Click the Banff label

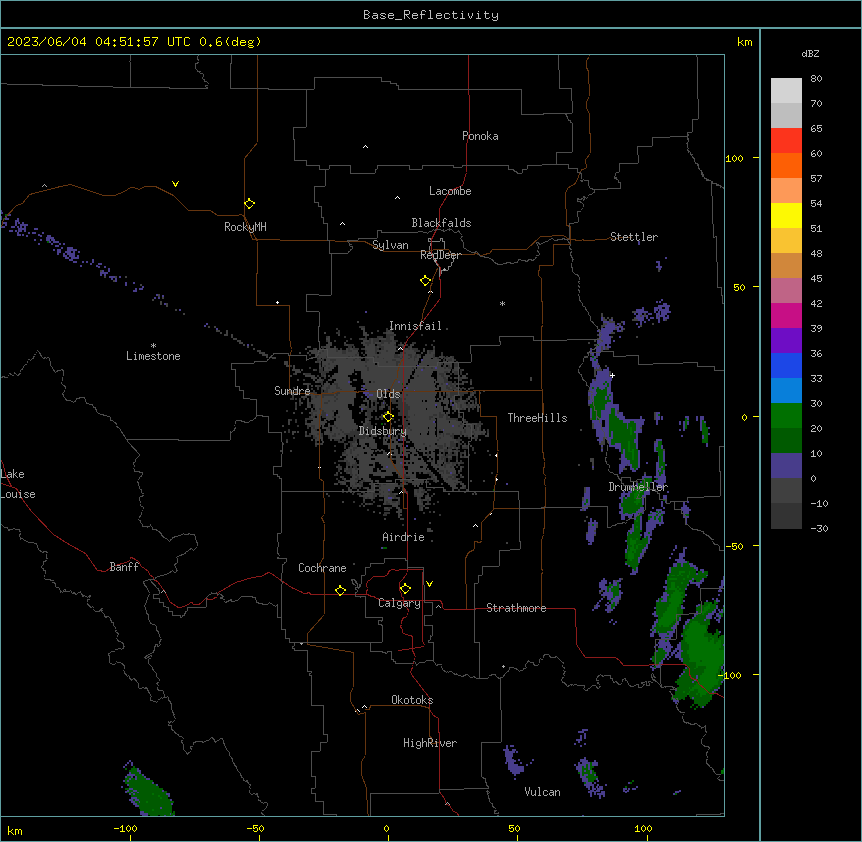click(x=124, y=567)
